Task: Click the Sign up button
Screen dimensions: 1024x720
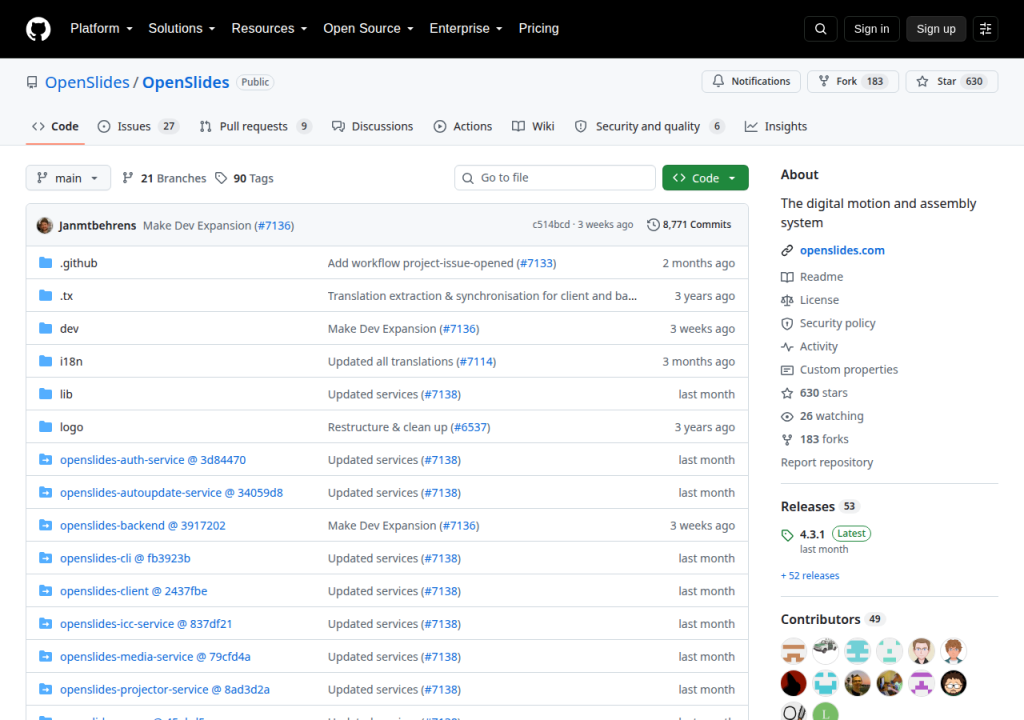Action: pyautogui.click(x=935, y=29)
